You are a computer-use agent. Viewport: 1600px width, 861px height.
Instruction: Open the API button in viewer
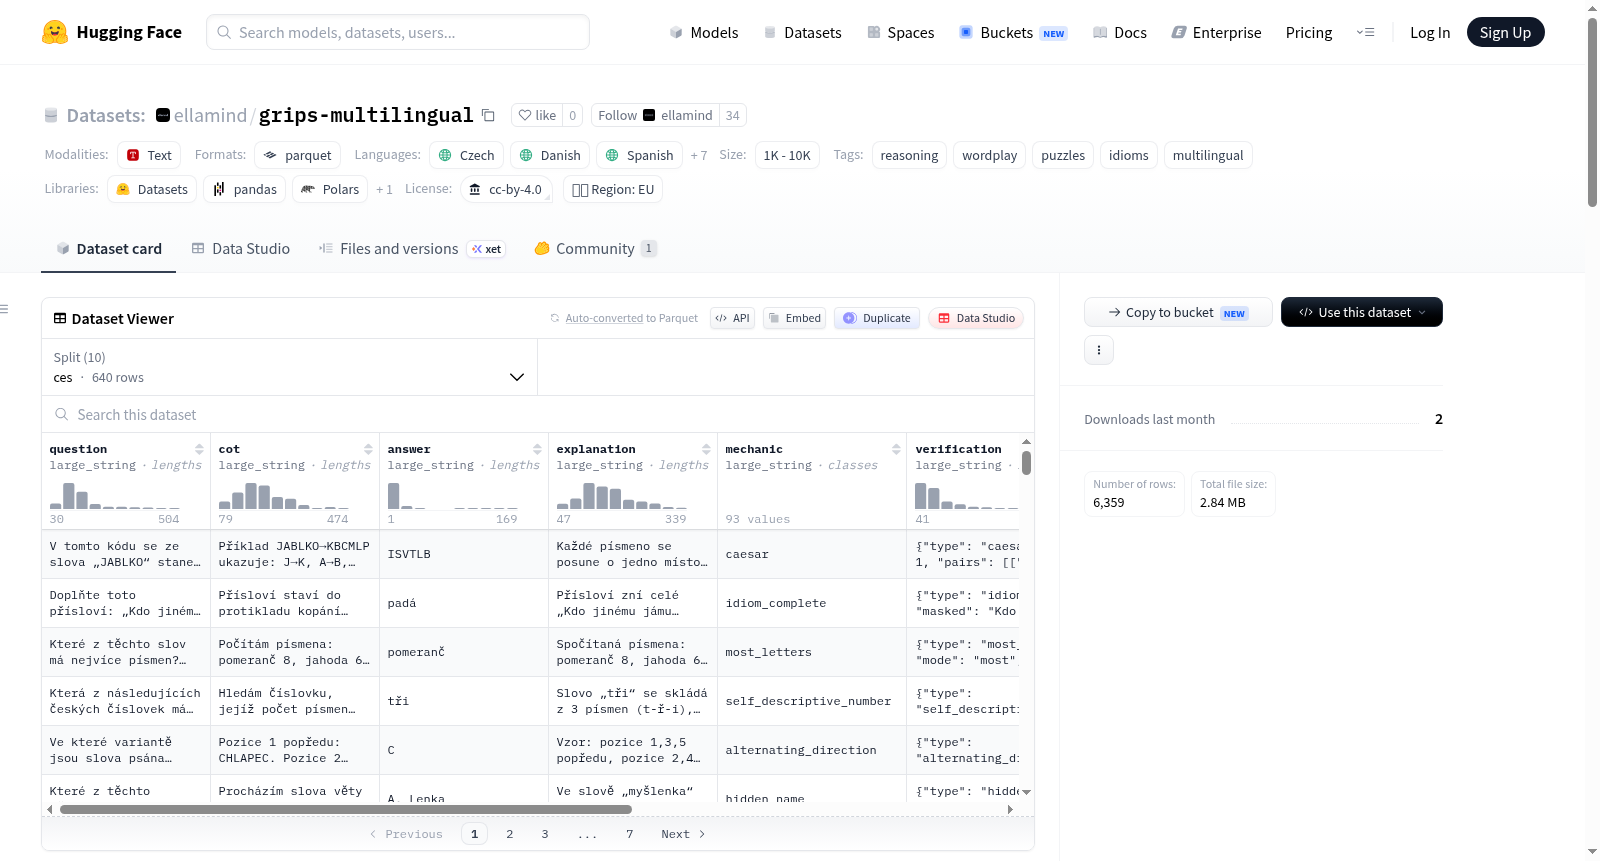pos(732,318)
